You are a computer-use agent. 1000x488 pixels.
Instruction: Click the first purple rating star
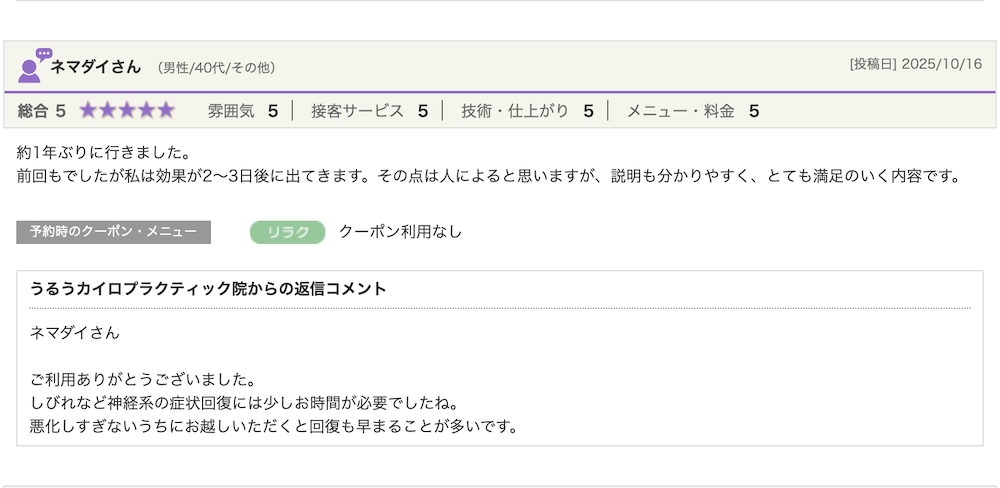click(88, 111)
